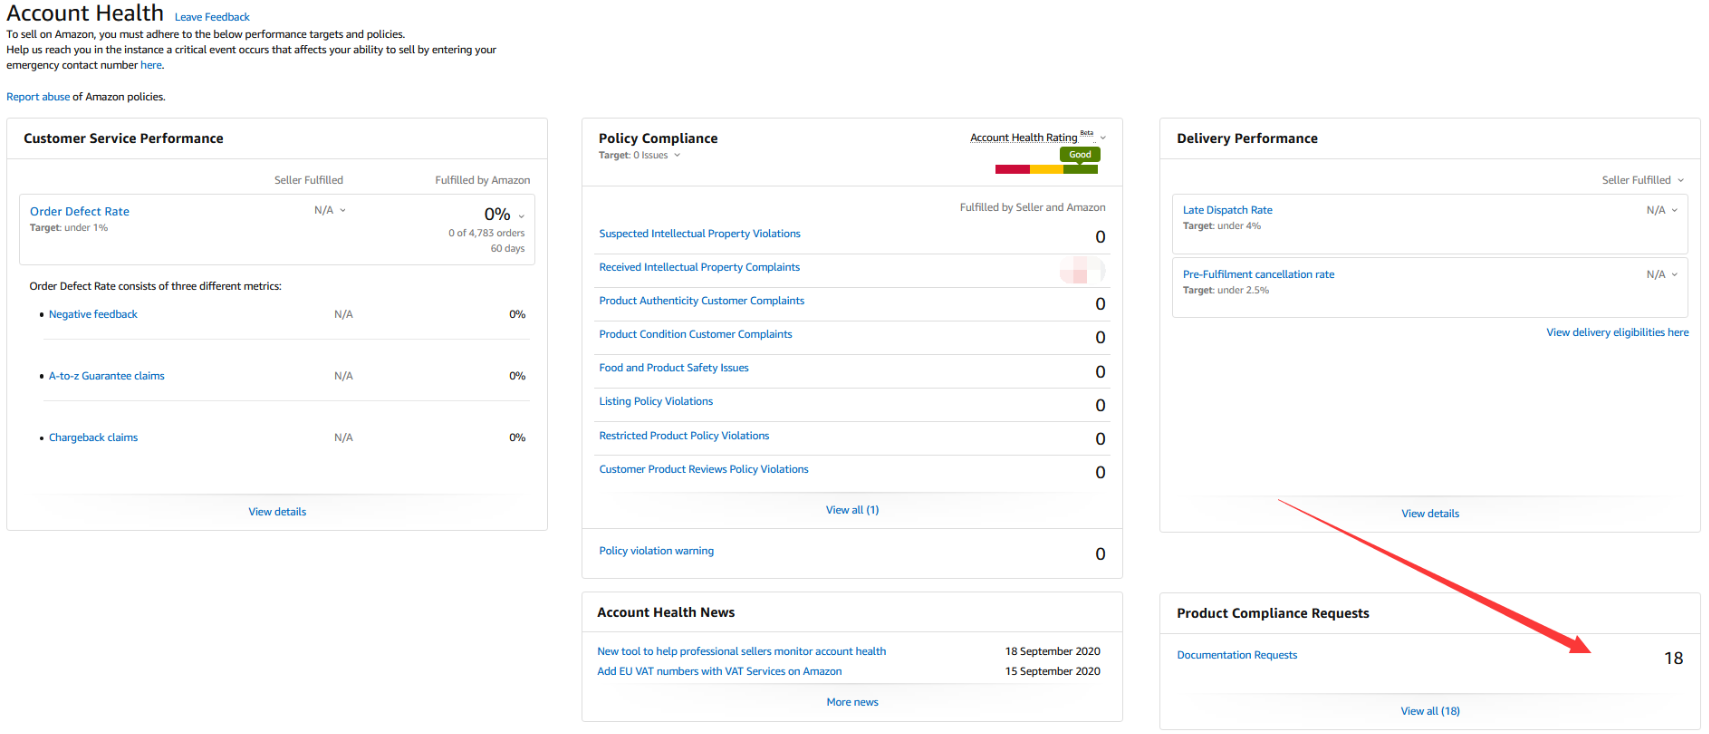The width and height of the screenshot is (1709, 734).
Task: Open the Leave Feedback link
Action: pyautogui.click(x=212, y=17)
